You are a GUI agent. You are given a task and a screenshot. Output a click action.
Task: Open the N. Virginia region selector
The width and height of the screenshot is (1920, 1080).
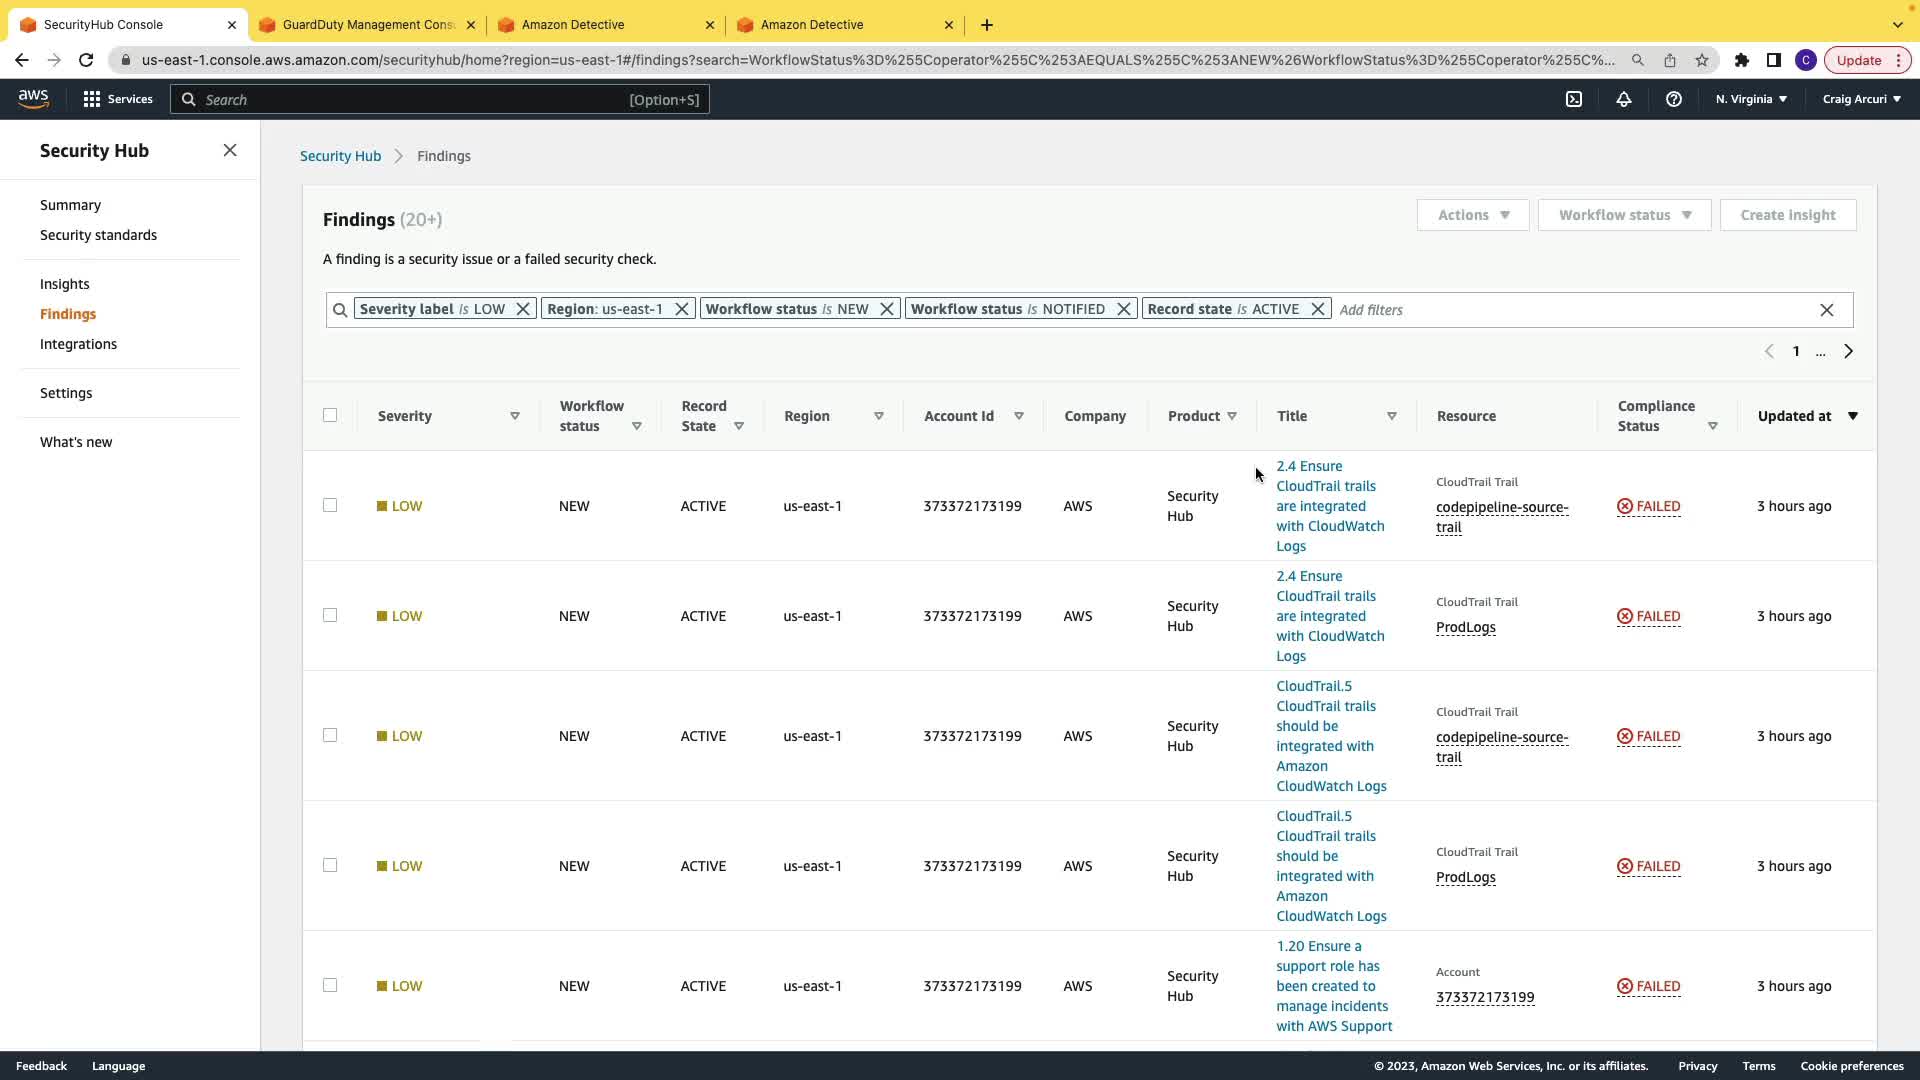pos(1751,99)
